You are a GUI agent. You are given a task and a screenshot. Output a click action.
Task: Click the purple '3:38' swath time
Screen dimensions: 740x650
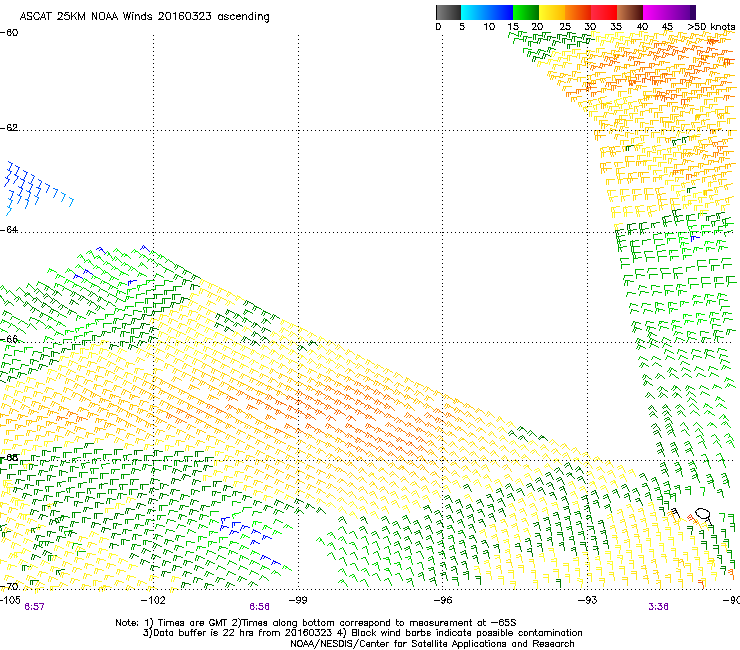(x=658, y=607)
